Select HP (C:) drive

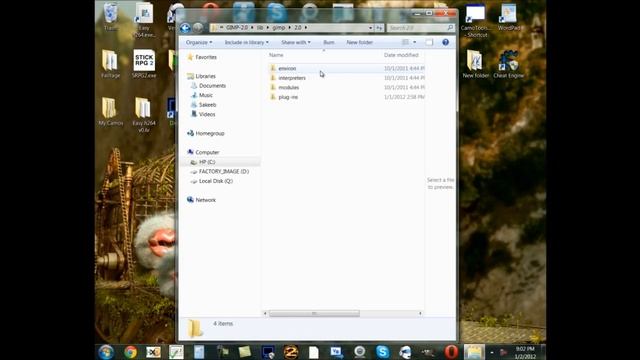[x=207, y=162]
